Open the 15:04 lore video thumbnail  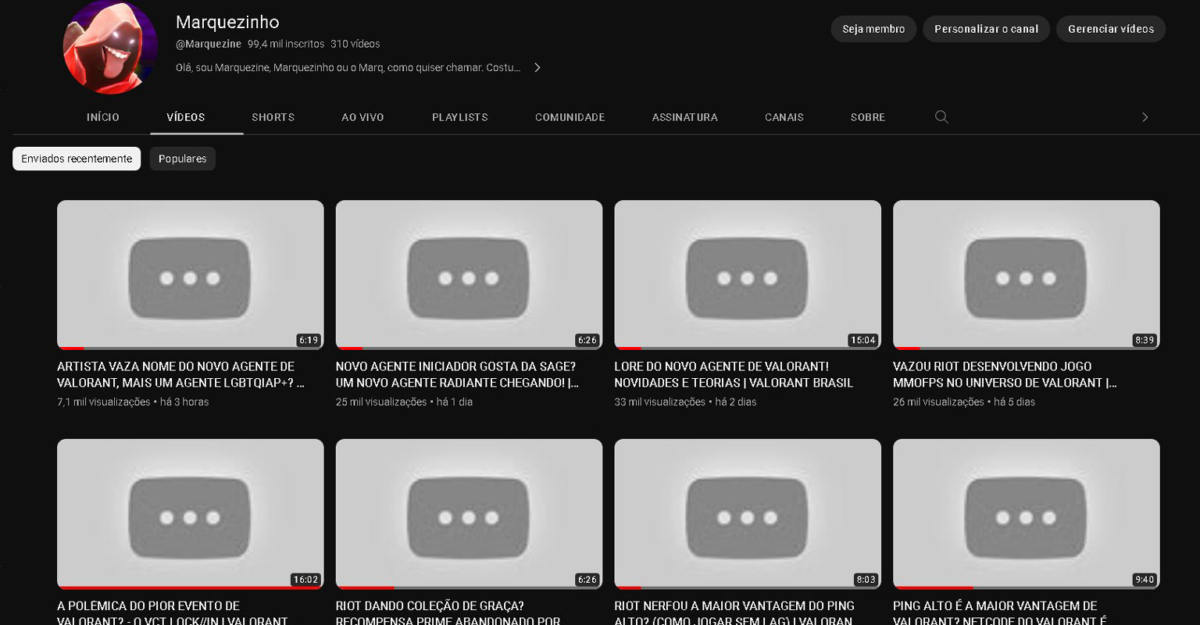pos(747,275)
